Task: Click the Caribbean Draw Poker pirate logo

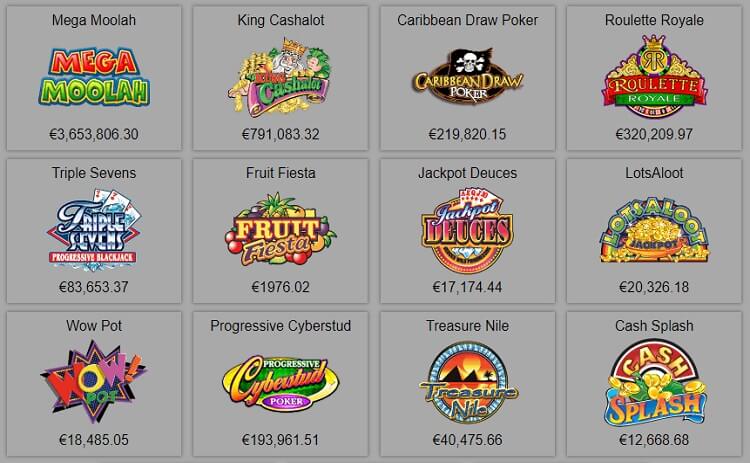Action: tap(467, 77)
